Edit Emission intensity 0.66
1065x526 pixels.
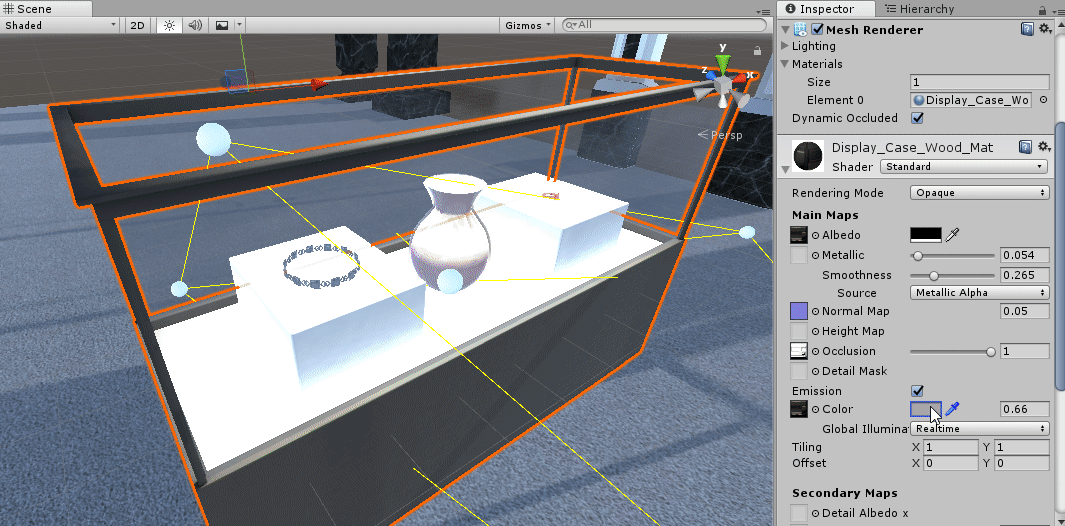(x=1025, y=409)
